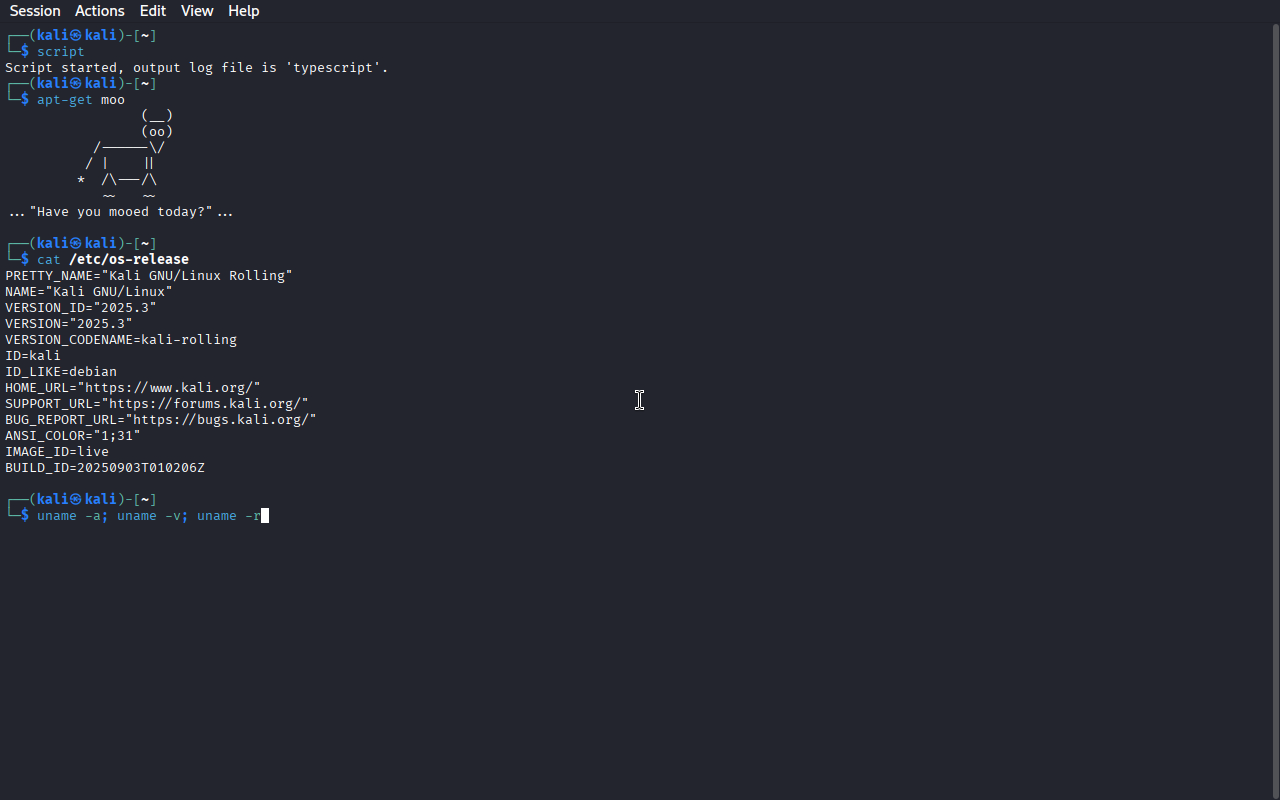The height and width of the screenshot is (800, 1280).
Task: Click the 'apt-get moo' command text
Action: (x=81, y=99)
